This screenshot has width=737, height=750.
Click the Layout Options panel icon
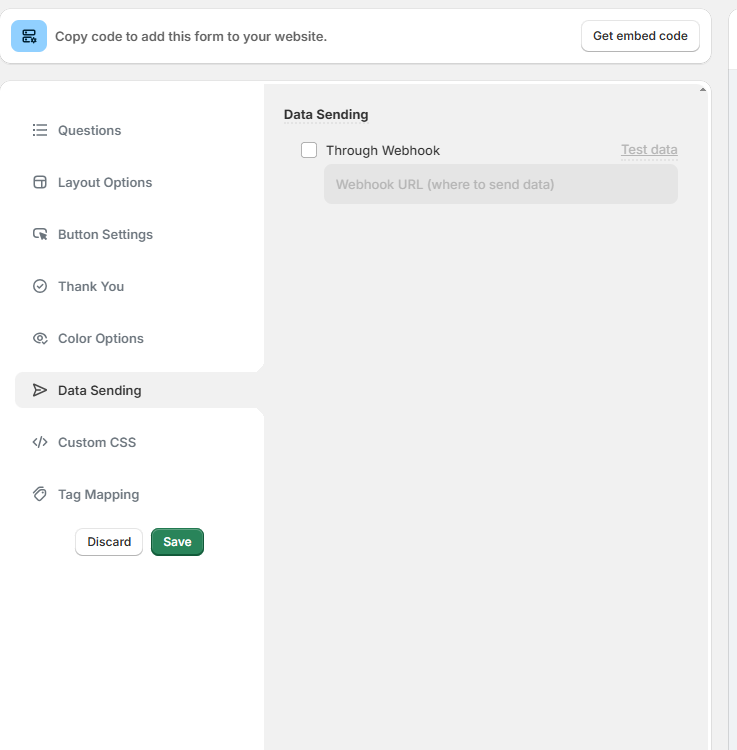(x=40, y=182)
